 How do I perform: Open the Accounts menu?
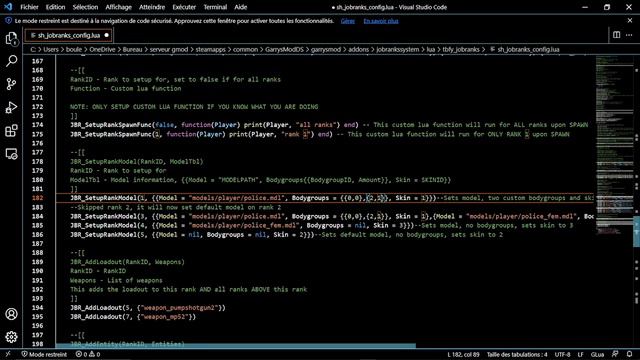coord(11,314)
